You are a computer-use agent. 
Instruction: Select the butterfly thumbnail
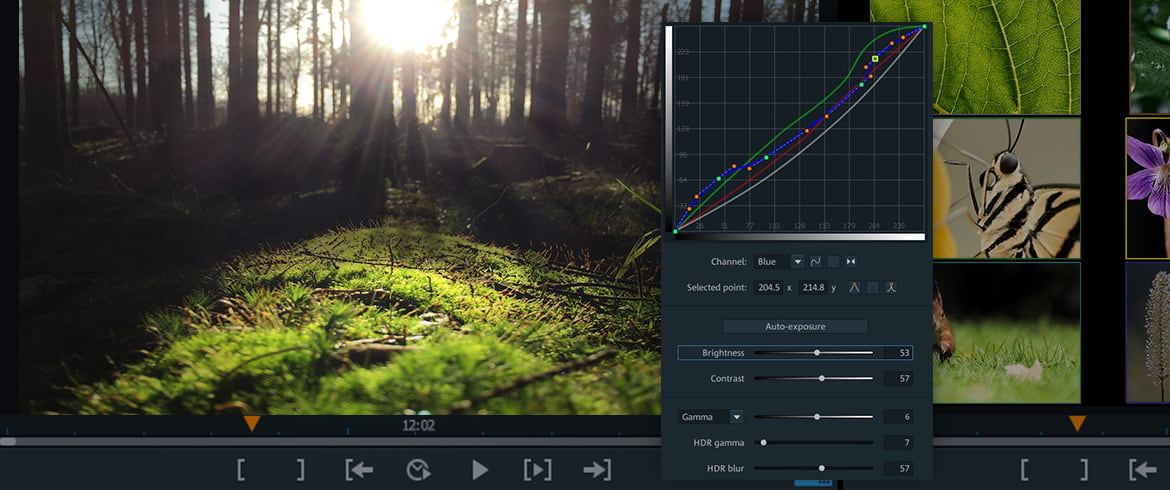tap(1006, 188)
